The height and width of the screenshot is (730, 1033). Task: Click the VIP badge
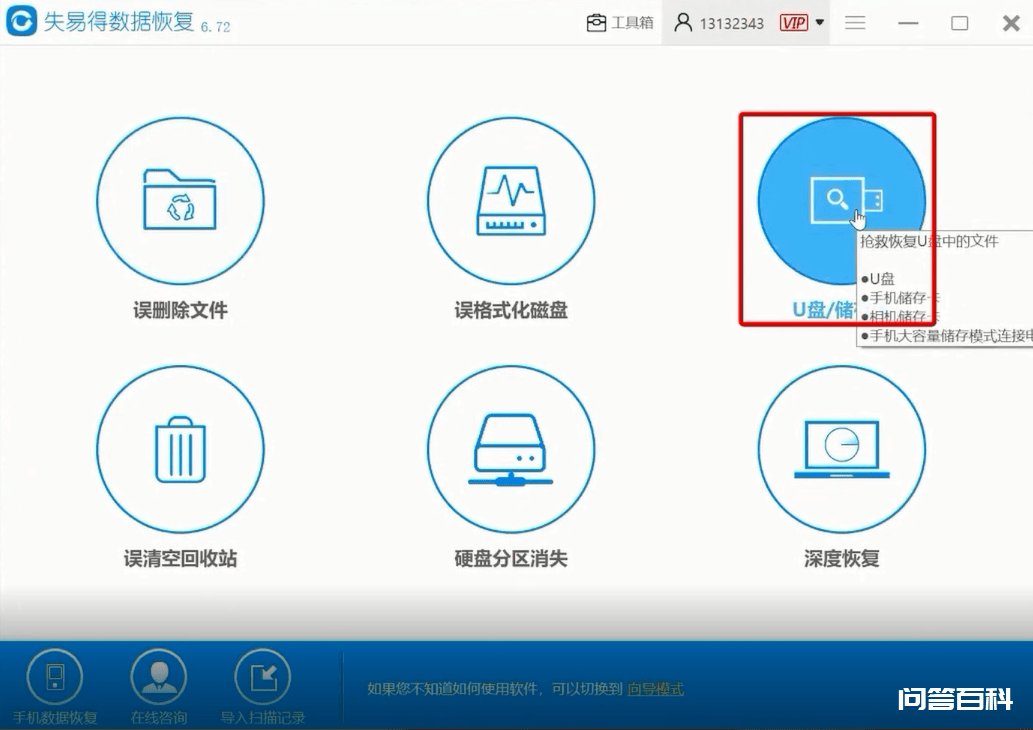(793, 23)
